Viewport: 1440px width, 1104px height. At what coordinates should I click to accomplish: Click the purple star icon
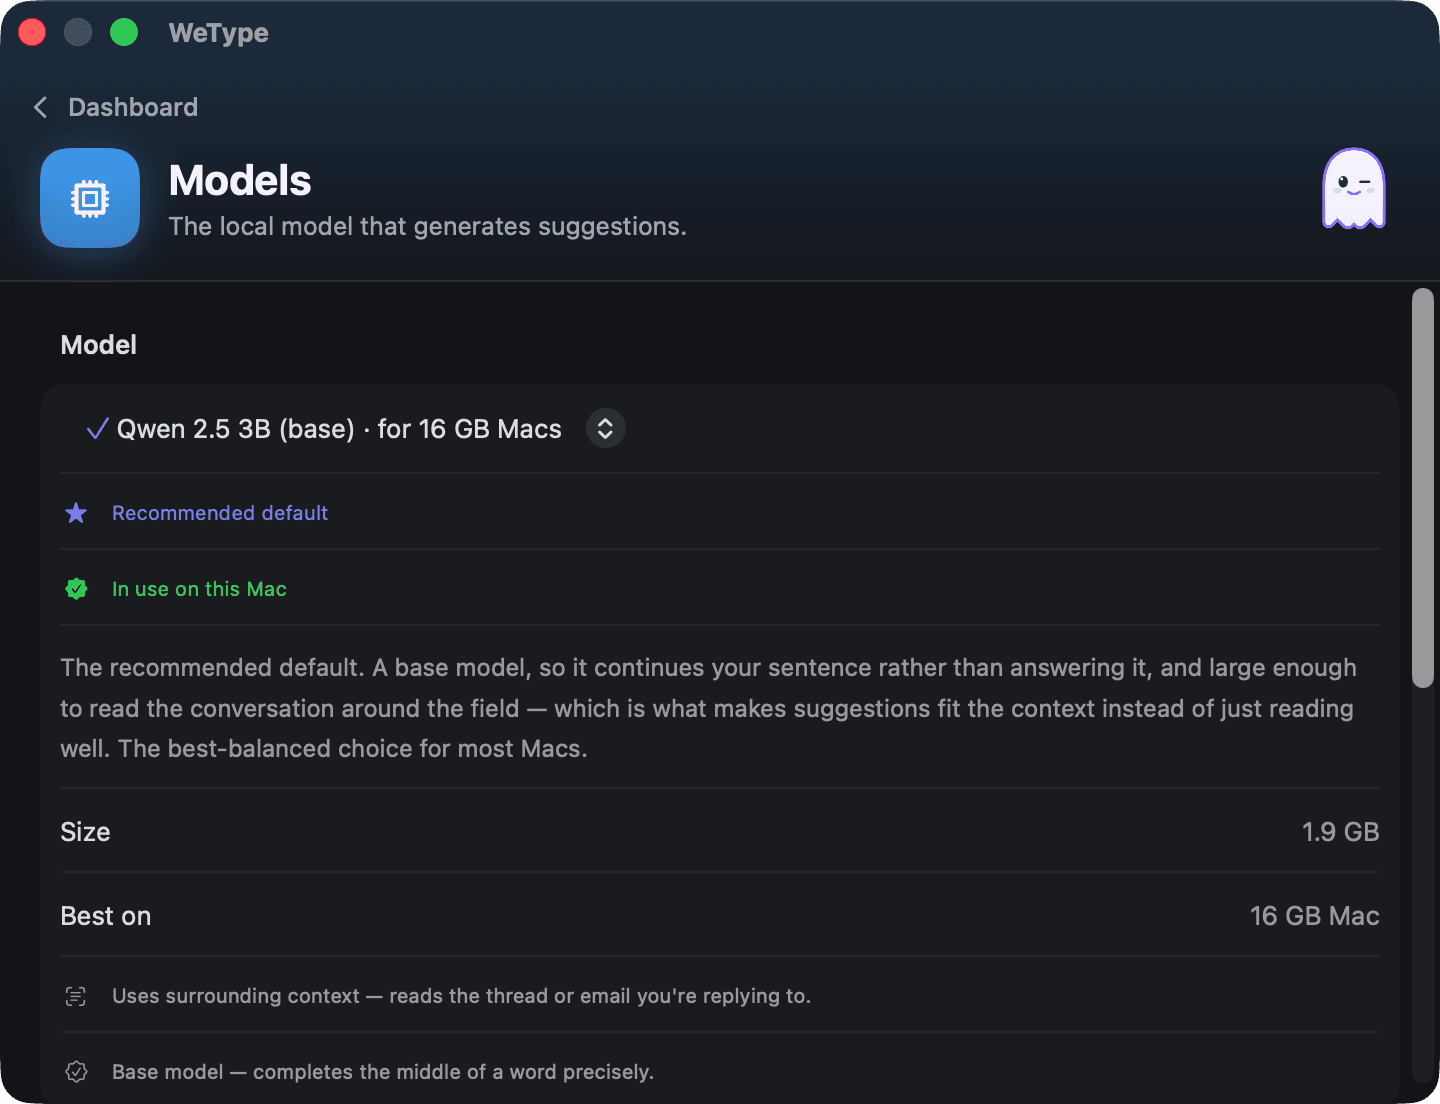pyautogui.click(x=76, y=513)
